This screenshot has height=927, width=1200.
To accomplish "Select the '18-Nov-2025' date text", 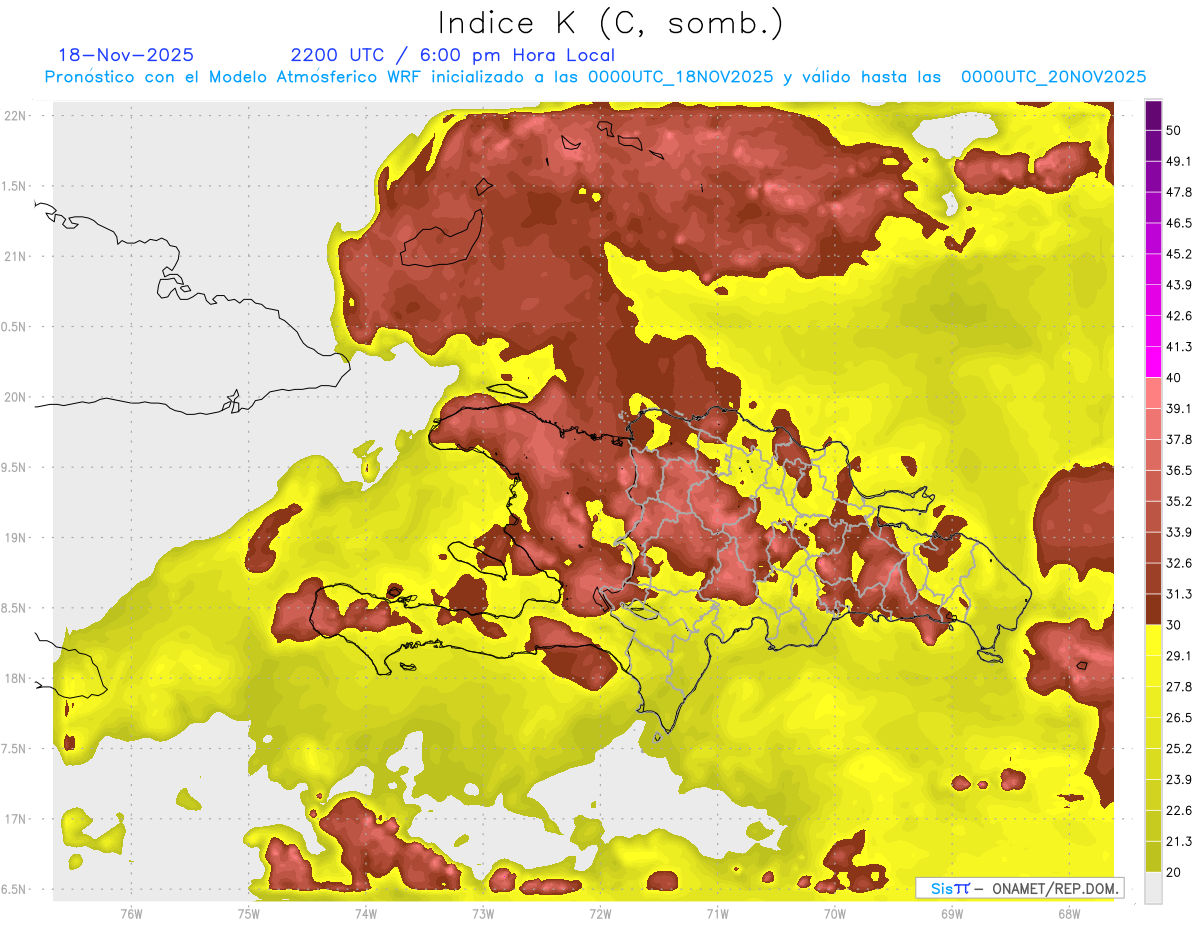I will pyautogui.click(x=126, y=55).
